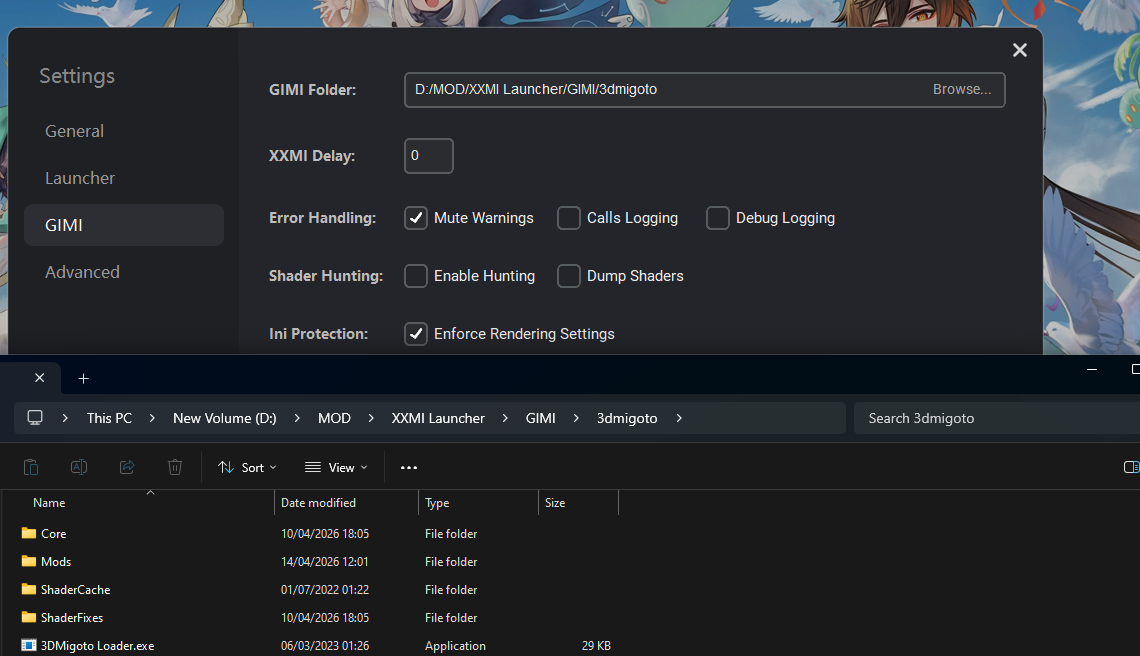Click the 29 KB size cell
This screenshot has height=656, width=1140.
tap(596, 646)
